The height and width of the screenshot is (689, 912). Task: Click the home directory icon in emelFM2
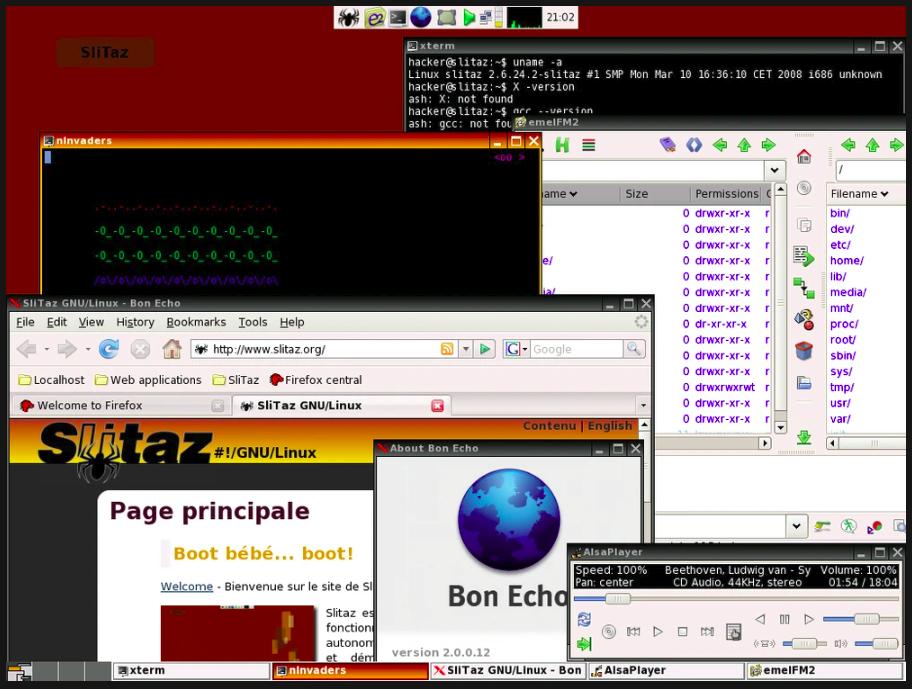click(x=803, y=156)
